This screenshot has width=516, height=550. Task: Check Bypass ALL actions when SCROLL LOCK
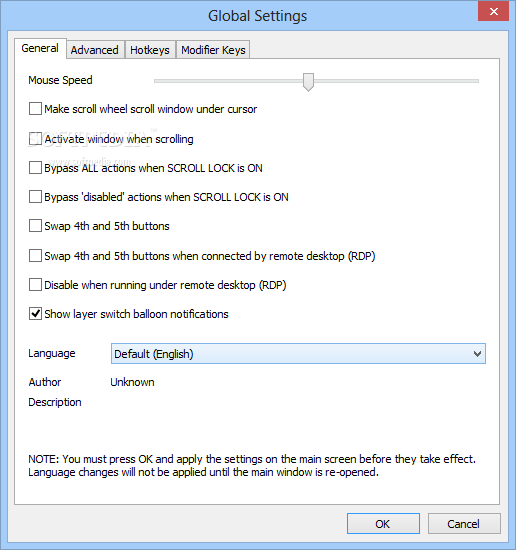tap(35, 168)
